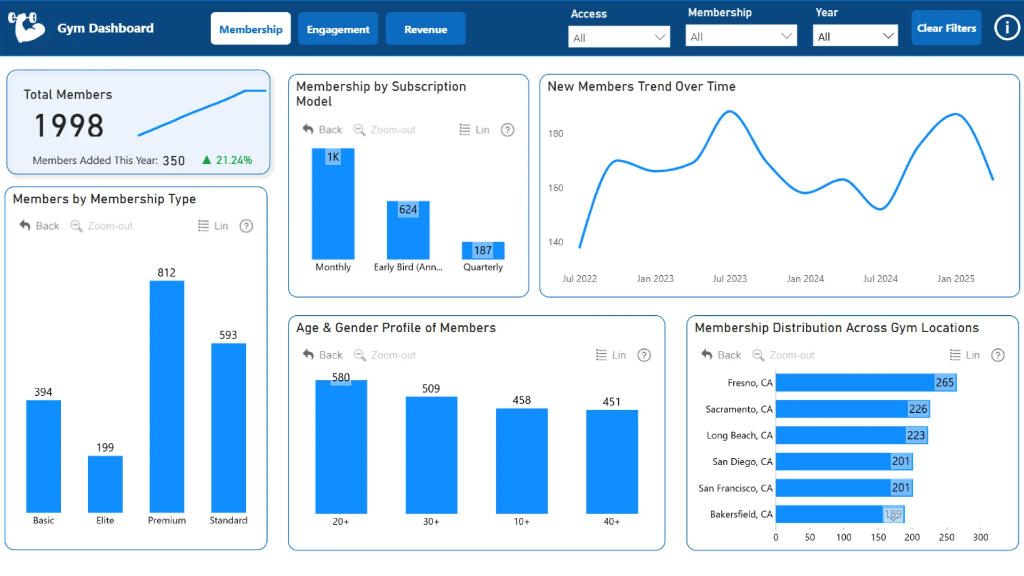Toggle Lin scale in Gym Locations chart
Screen dimensions: 1024x576
965,355
